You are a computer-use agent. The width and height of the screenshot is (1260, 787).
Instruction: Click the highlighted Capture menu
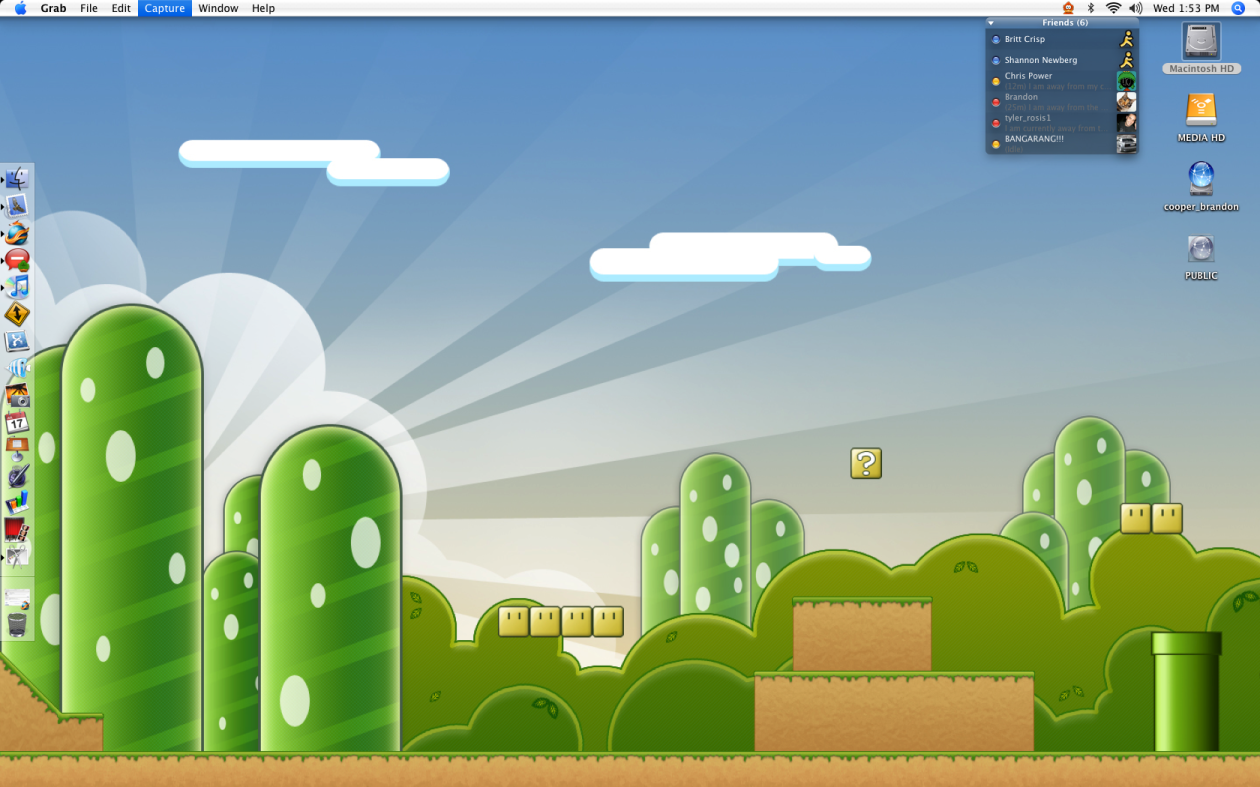pyautogui.click(x=164, y=8)
